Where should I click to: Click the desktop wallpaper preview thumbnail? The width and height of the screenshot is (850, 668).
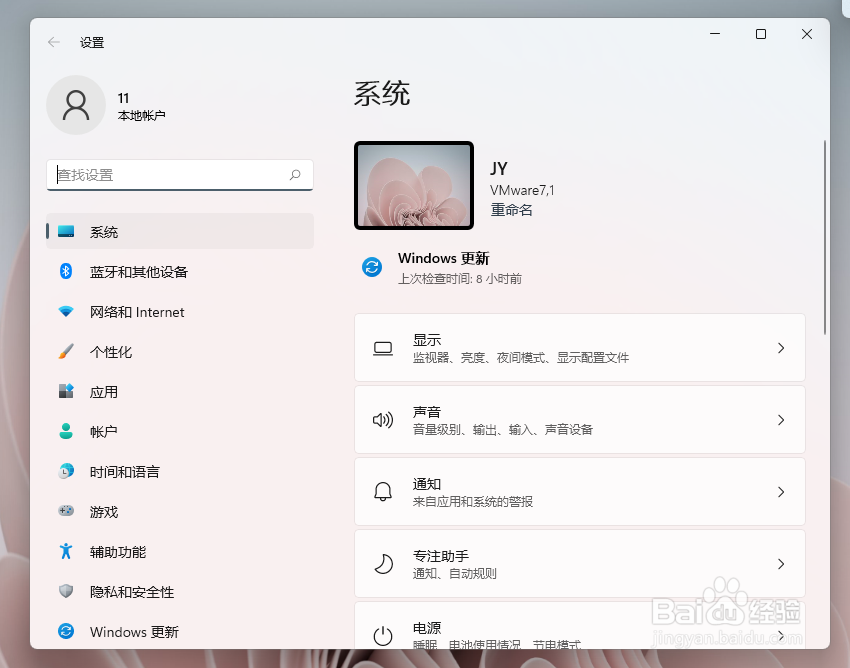(414, 185)
